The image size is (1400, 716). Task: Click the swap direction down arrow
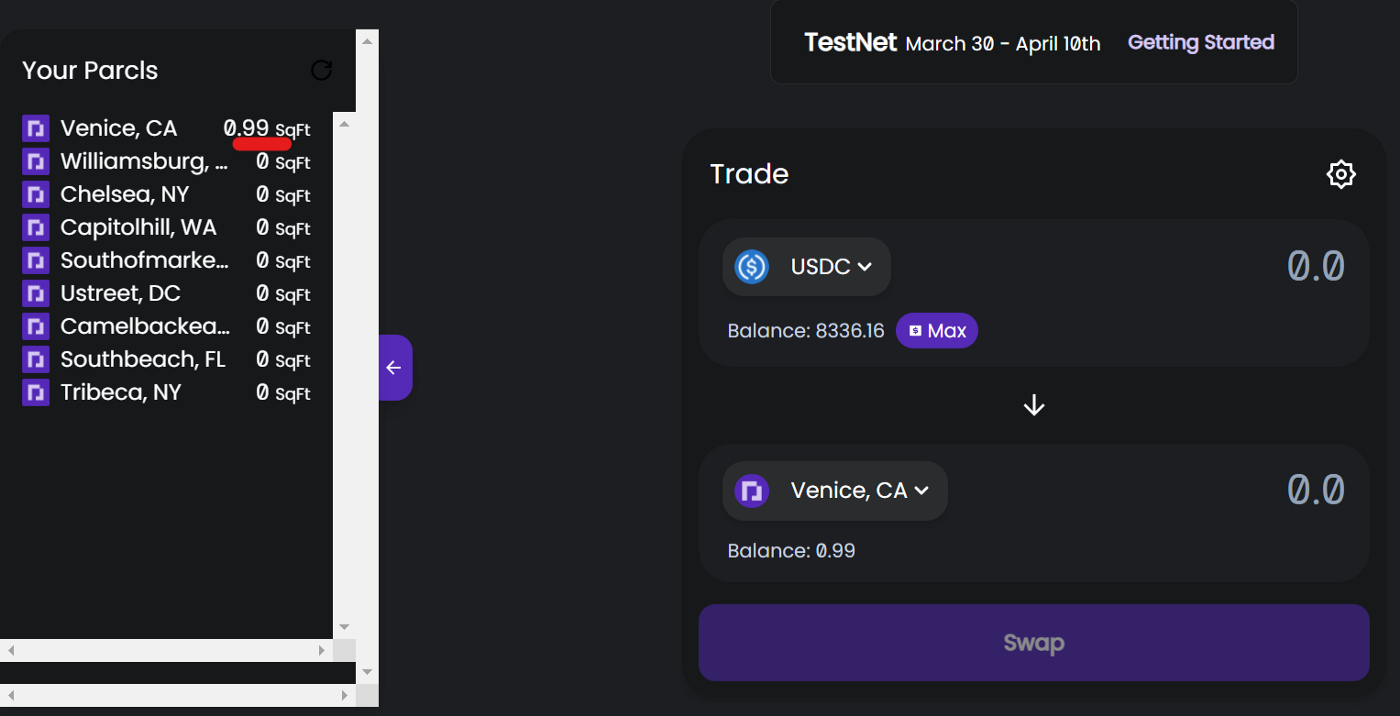coord(1034,405)
